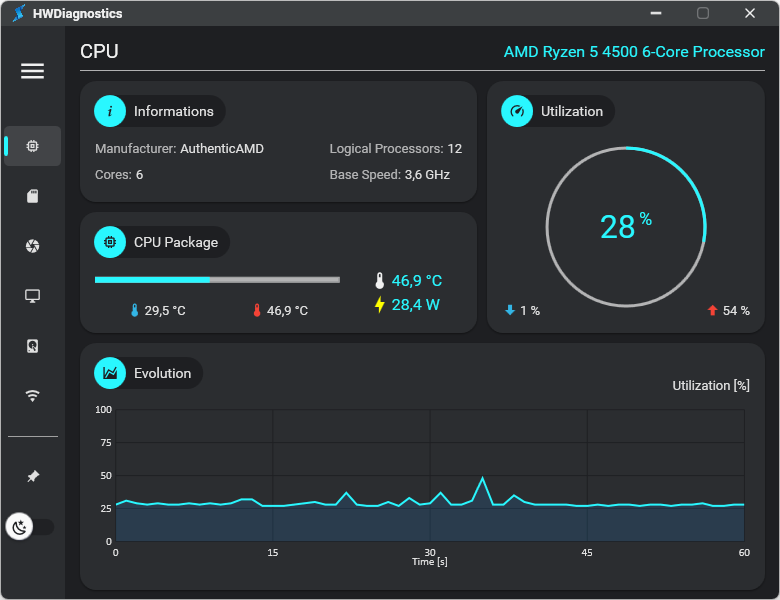Click the CPU page title
The width and height of the screenshot is (780, 600).
tap(99, 52)
